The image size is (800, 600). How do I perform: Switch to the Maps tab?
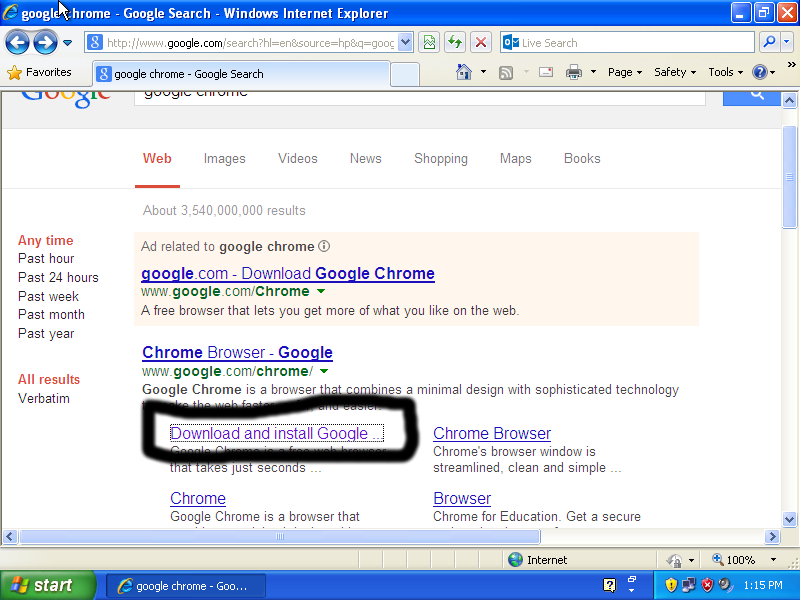click(x=515, y=159)
